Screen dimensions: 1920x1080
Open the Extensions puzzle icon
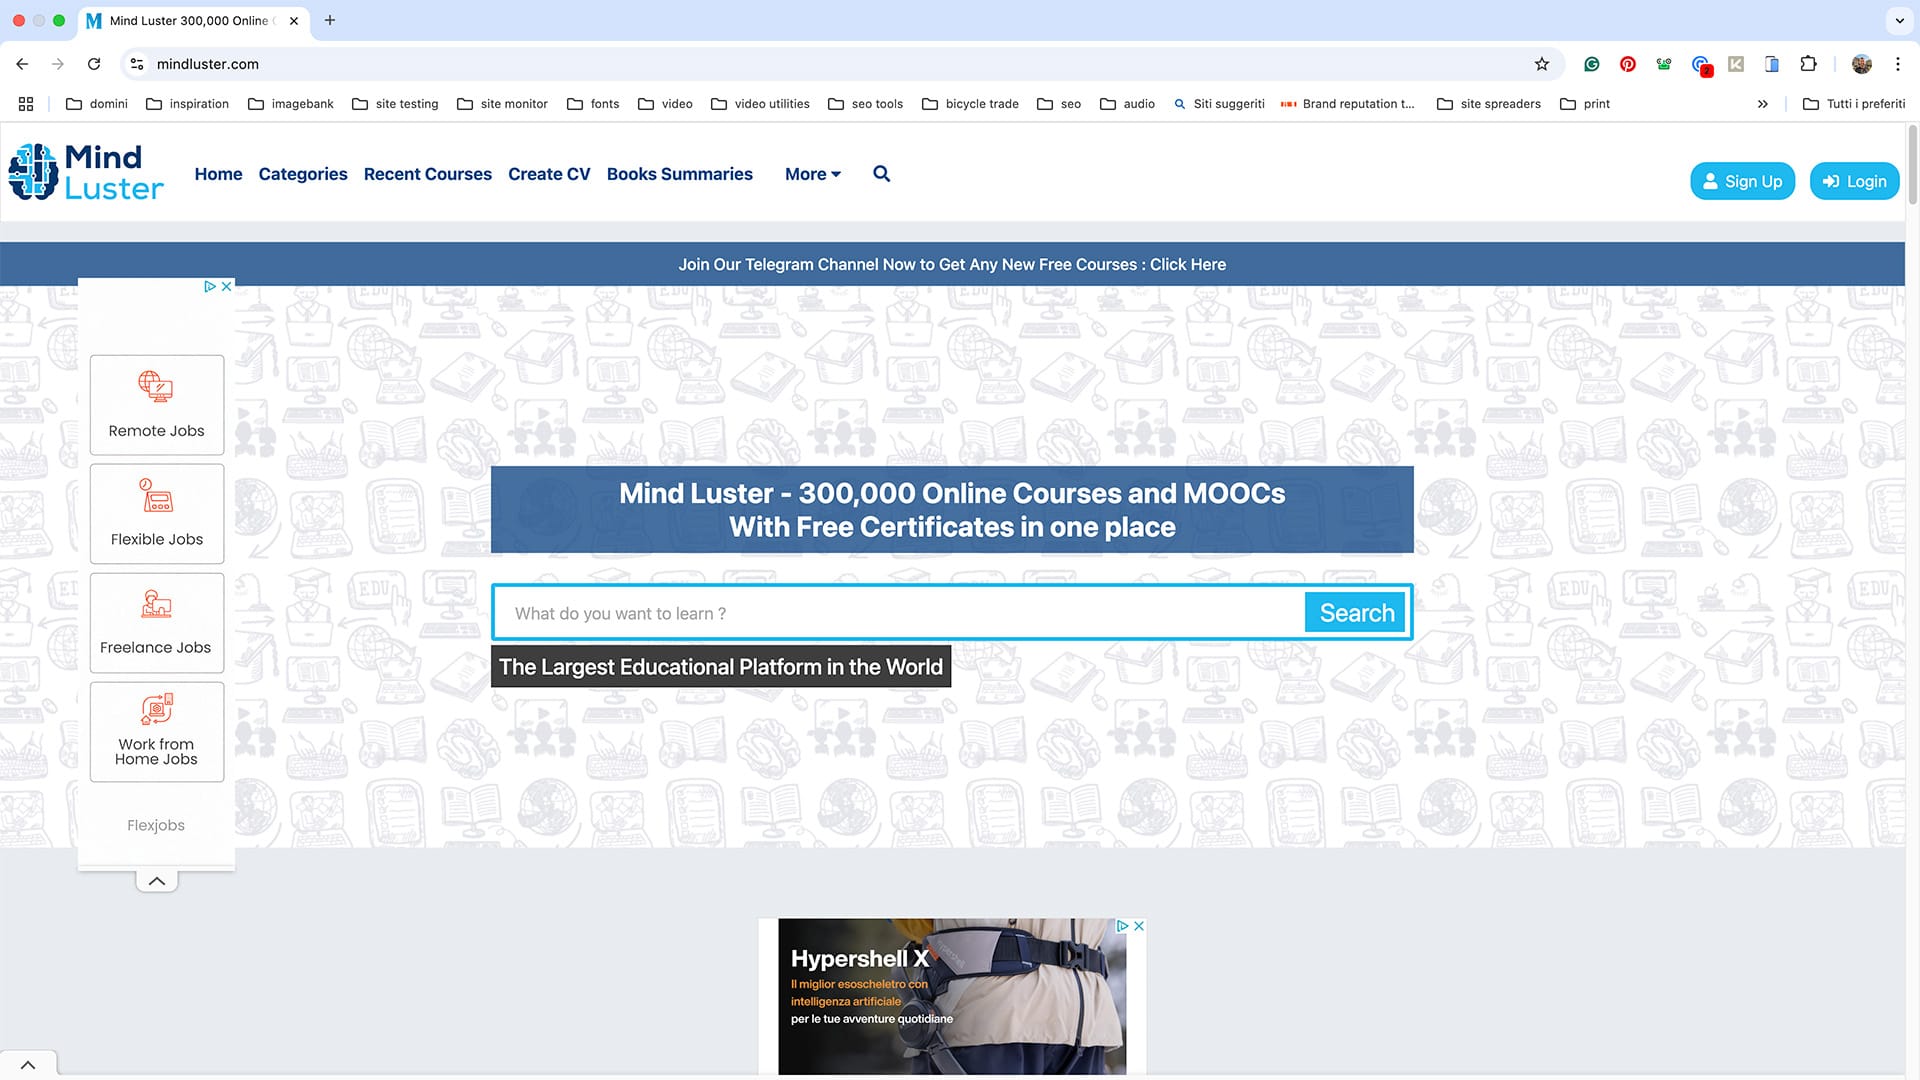(1808, 64)
